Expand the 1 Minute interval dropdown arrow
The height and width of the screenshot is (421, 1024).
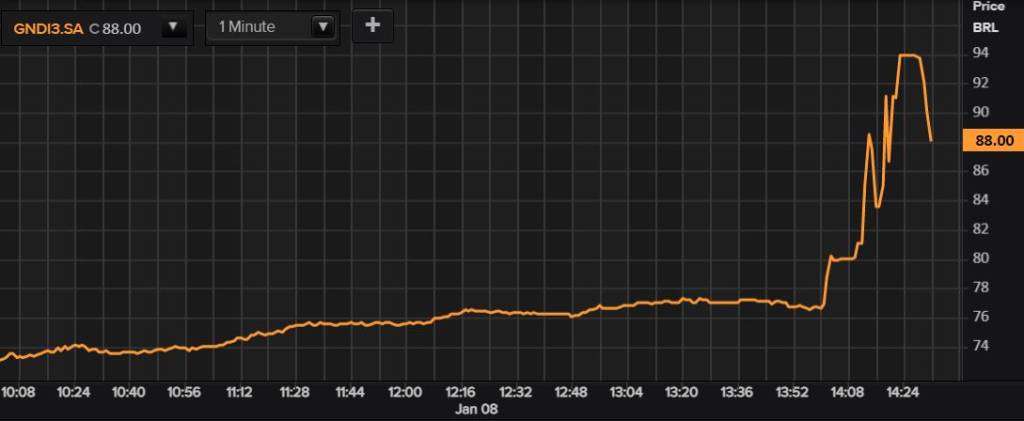click(x=322, y=27)
